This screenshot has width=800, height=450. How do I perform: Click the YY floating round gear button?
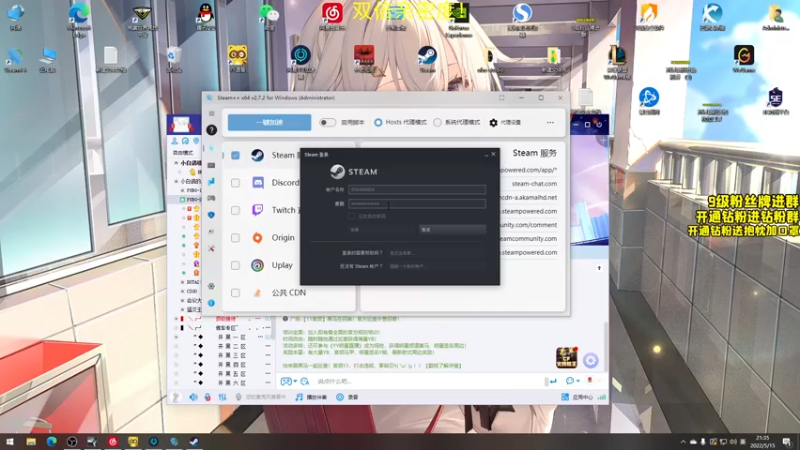click(x=590, y=361)
